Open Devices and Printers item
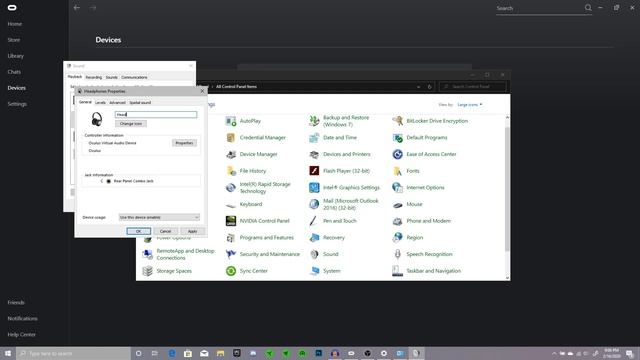This screenshot has width=640, height=360. pyautogui.click(x=340, y=154)
